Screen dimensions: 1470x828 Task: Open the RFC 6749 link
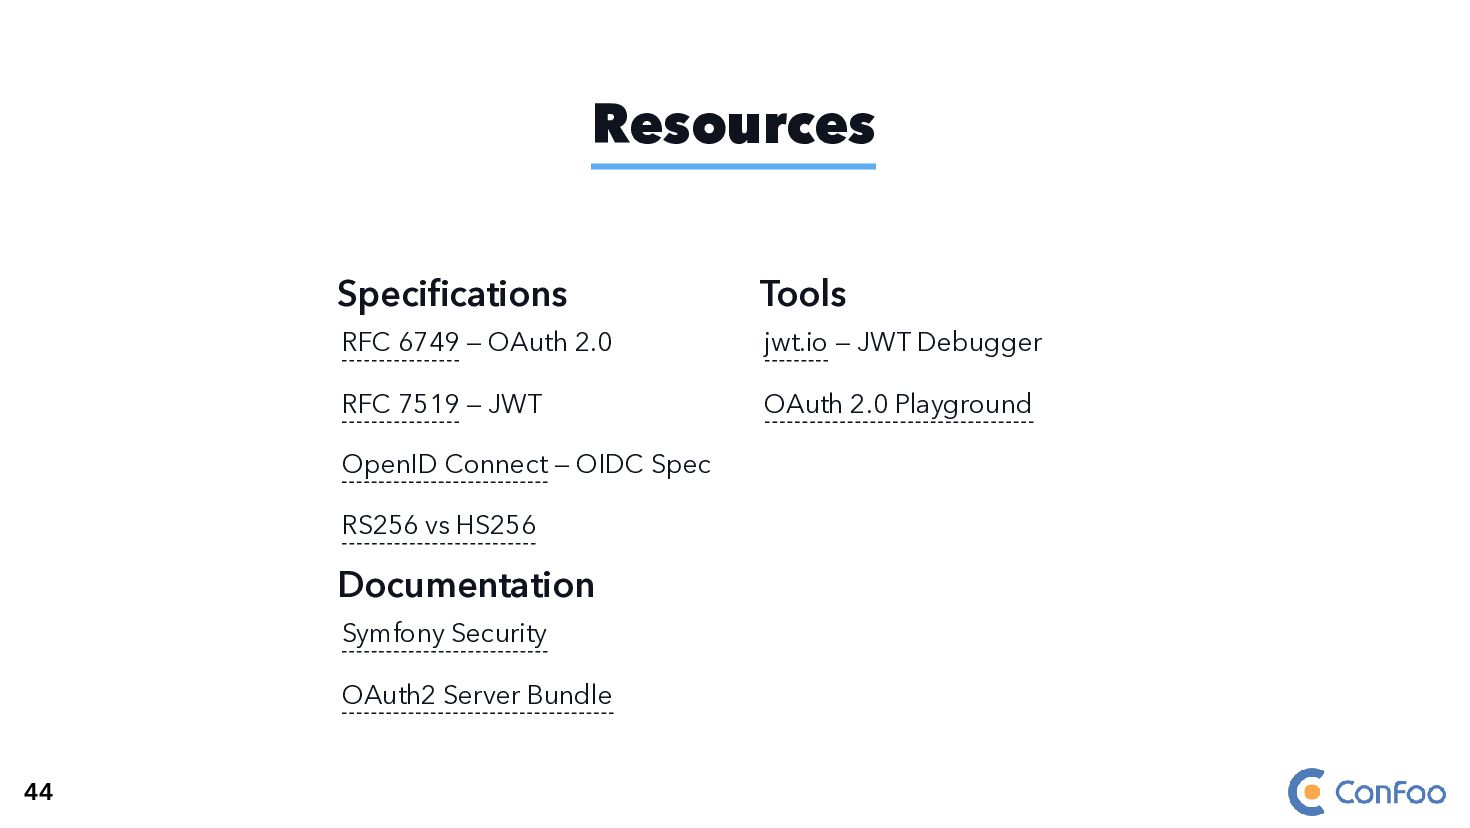point(400,343)
